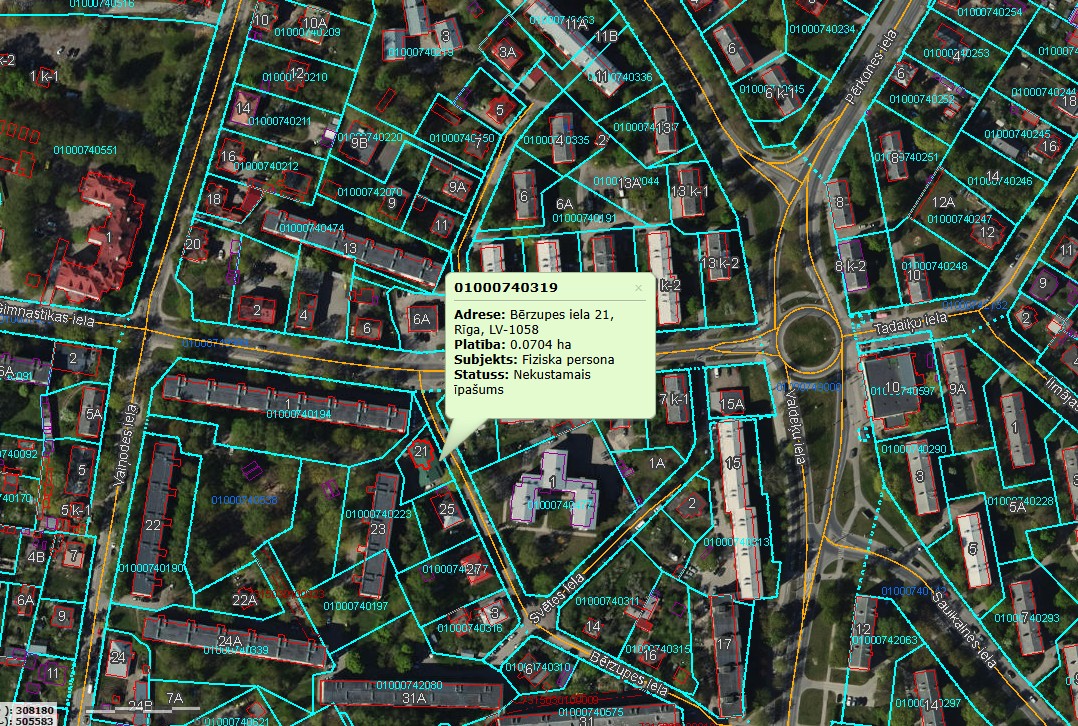Select parcel number 01000740290
Image resolution: width=1078 pixels, height=726 pixels.
point(914,449)
